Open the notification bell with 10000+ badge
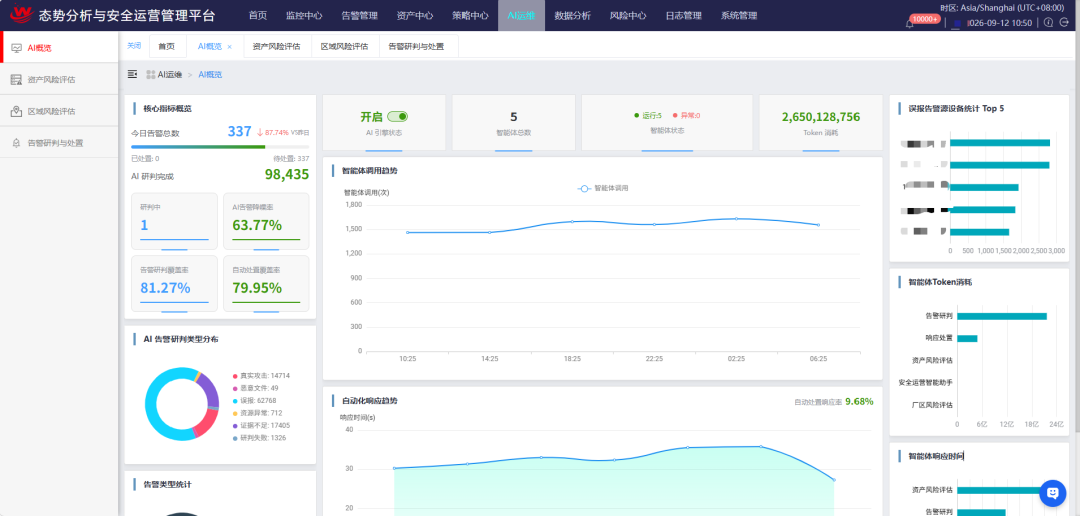Viewport: 1080px width, 516px height. tap(909, 23)
